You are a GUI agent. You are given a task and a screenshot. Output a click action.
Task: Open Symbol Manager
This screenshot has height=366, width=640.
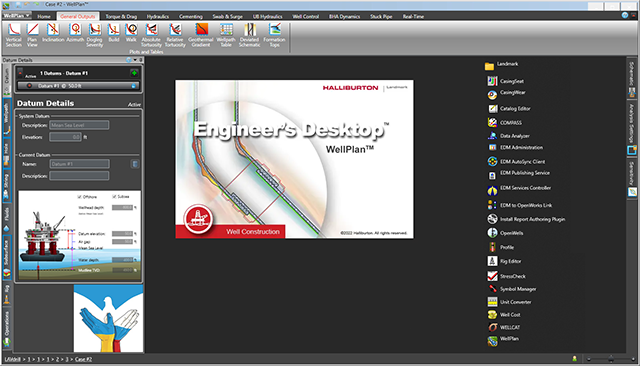512,289
